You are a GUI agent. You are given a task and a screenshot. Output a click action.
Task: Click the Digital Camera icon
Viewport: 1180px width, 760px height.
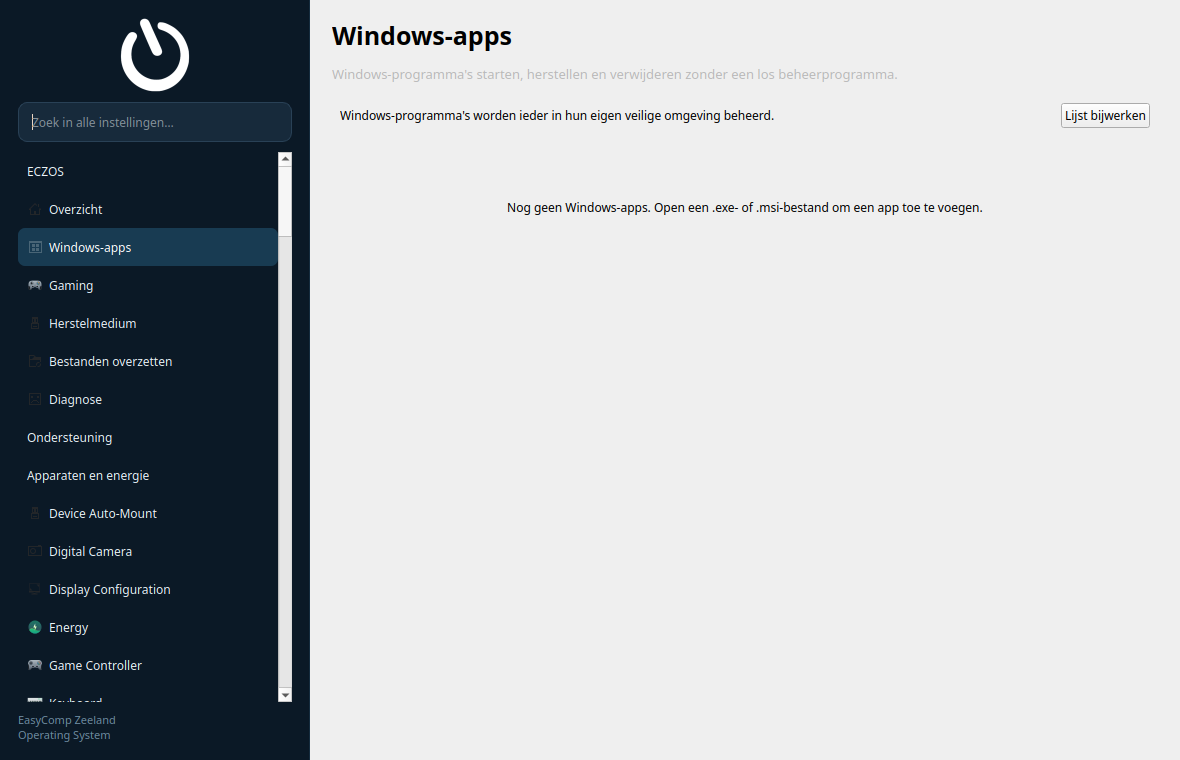pos(35,551)
